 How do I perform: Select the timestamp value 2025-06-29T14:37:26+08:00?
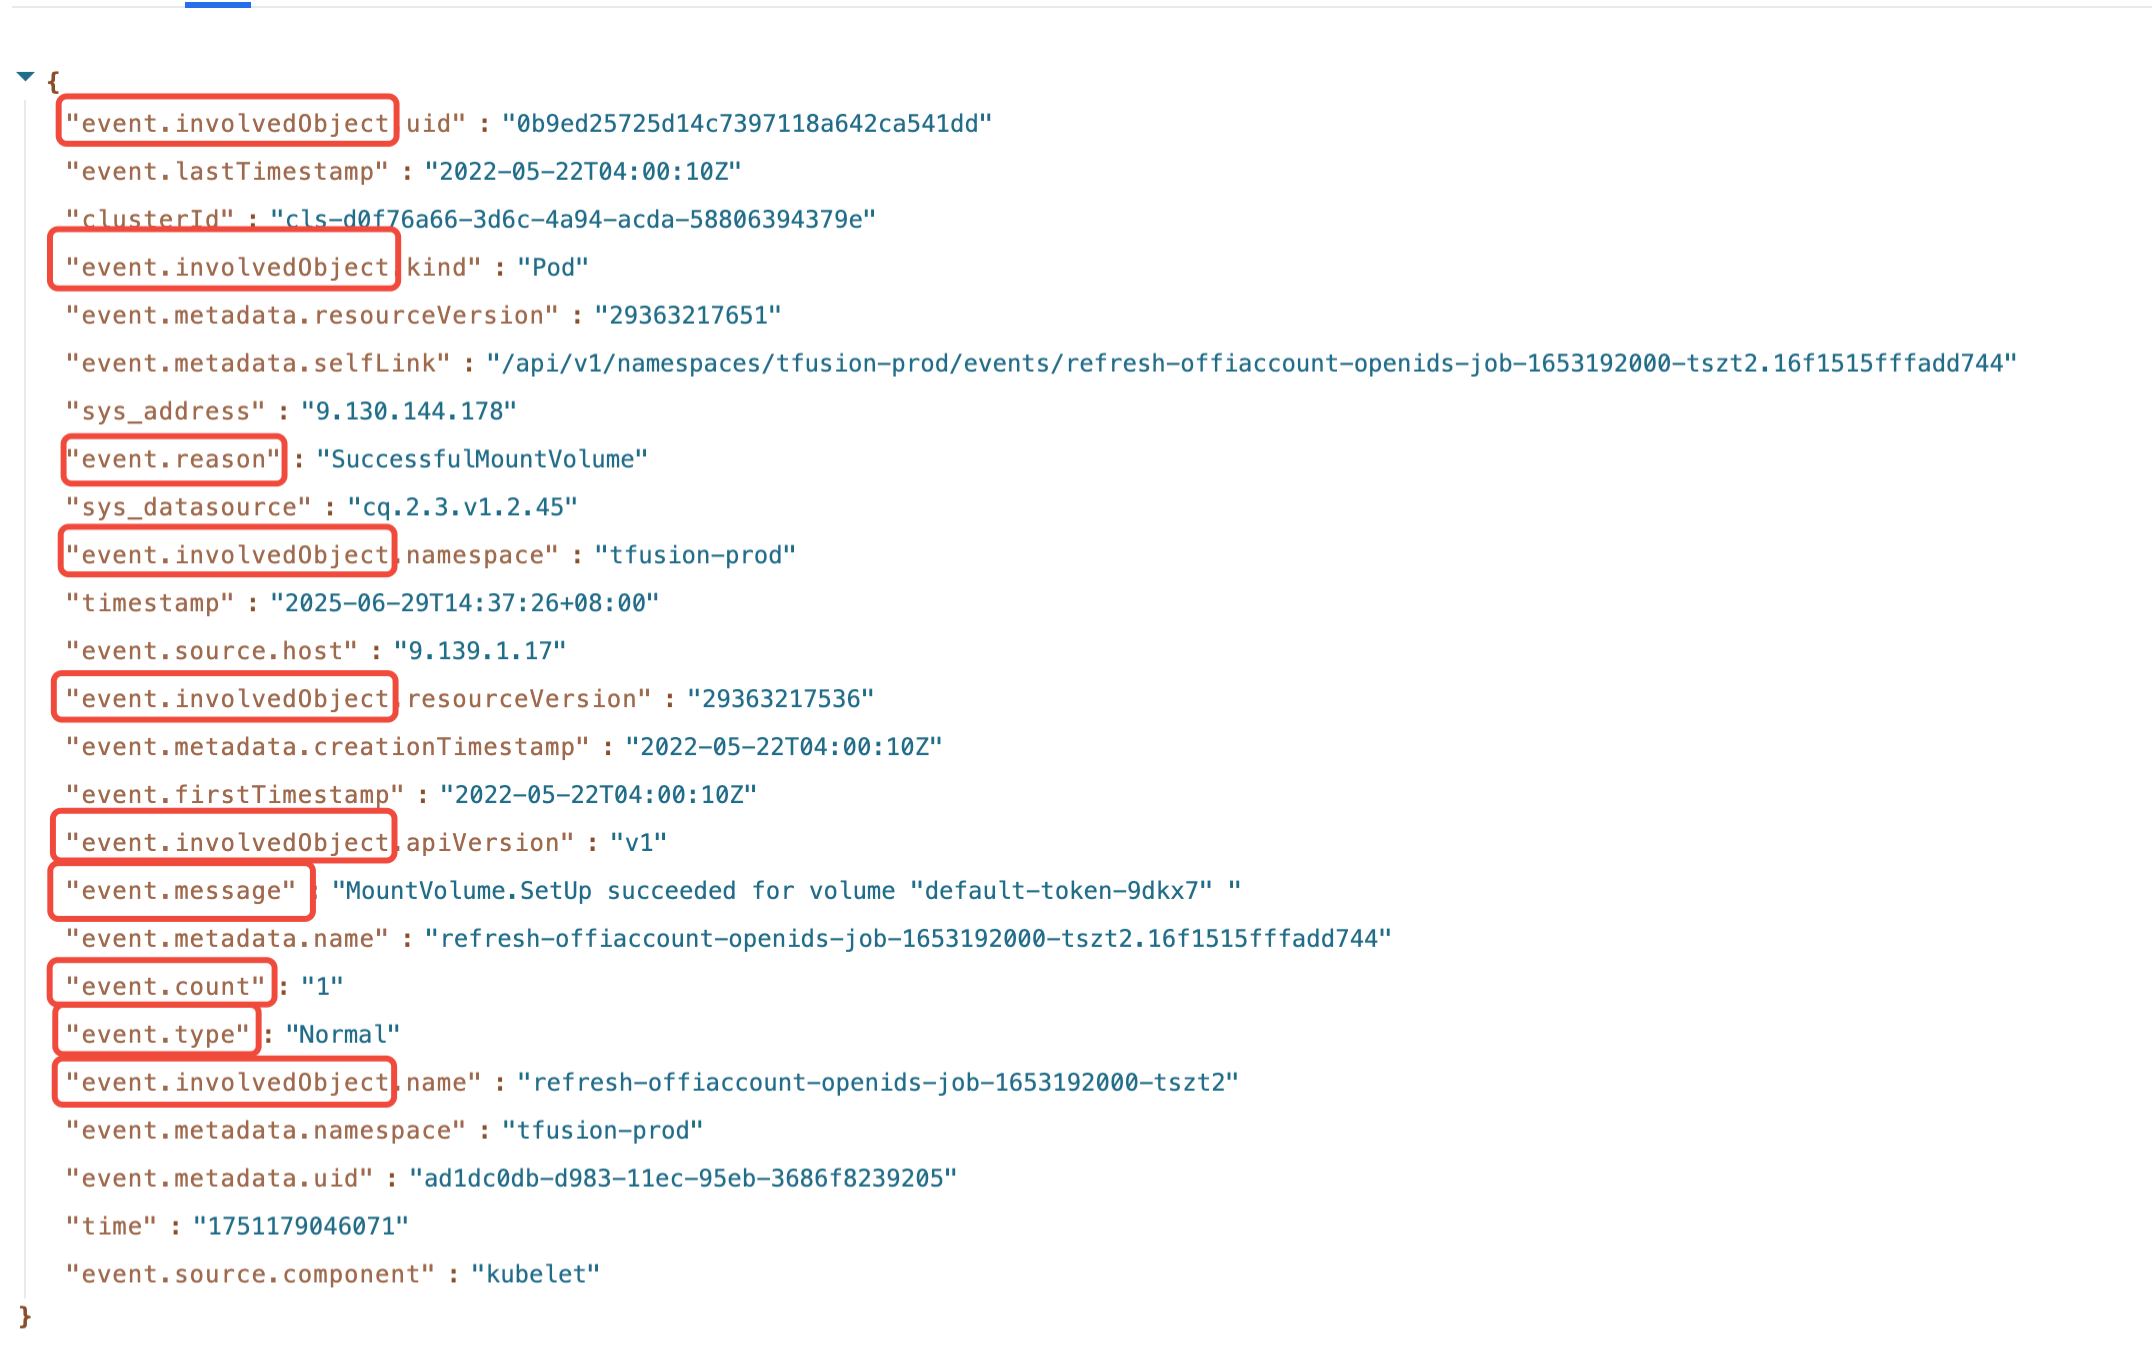[x=465, y=603]
